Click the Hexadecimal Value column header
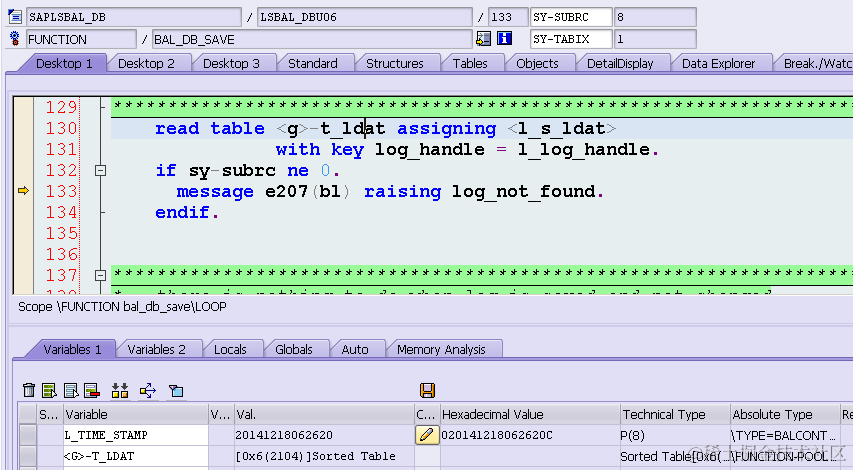Viewport: 853px width, 470px height. click(530, 415)
